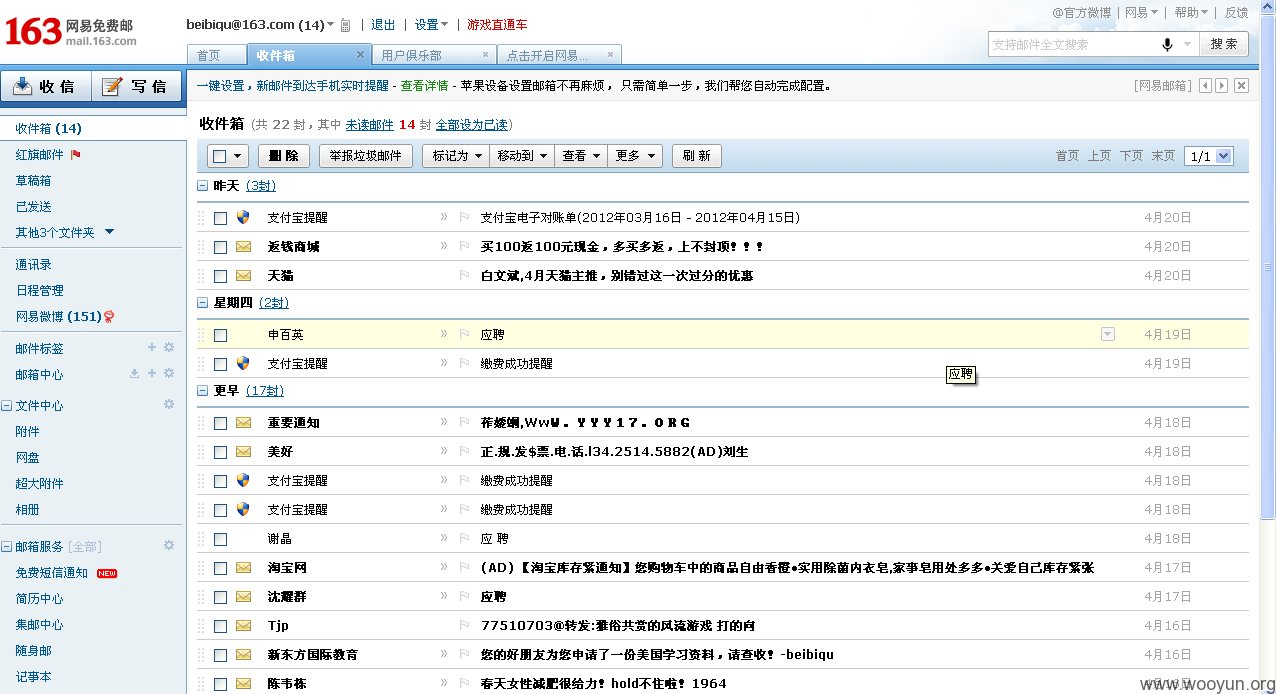Screen dimensions: 1276x694
Task: Show the next tip using the right arrow
Action: (x=1222, y=86)
